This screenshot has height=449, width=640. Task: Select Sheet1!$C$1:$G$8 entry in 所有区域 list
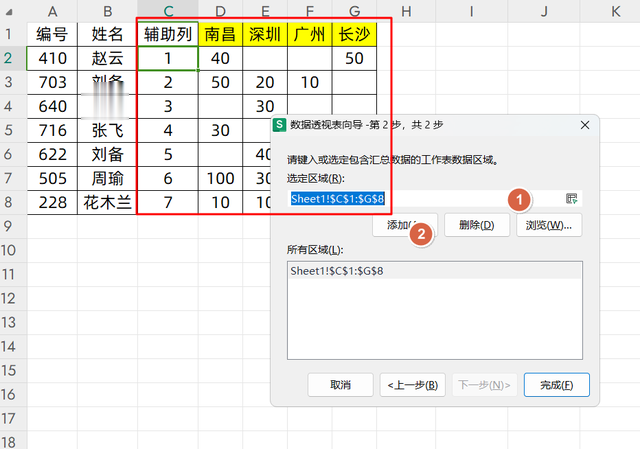pos(435,271)
